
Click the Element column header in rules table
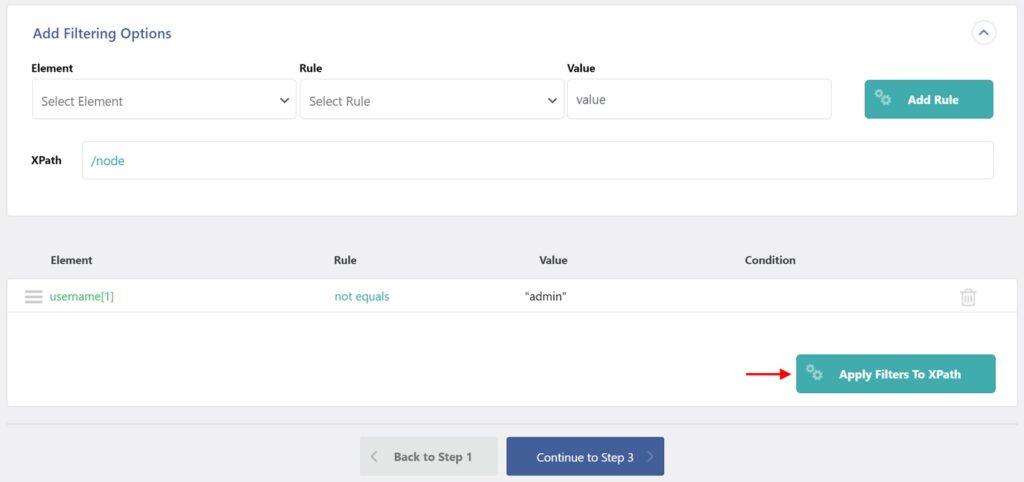click(x=71, y=260)
